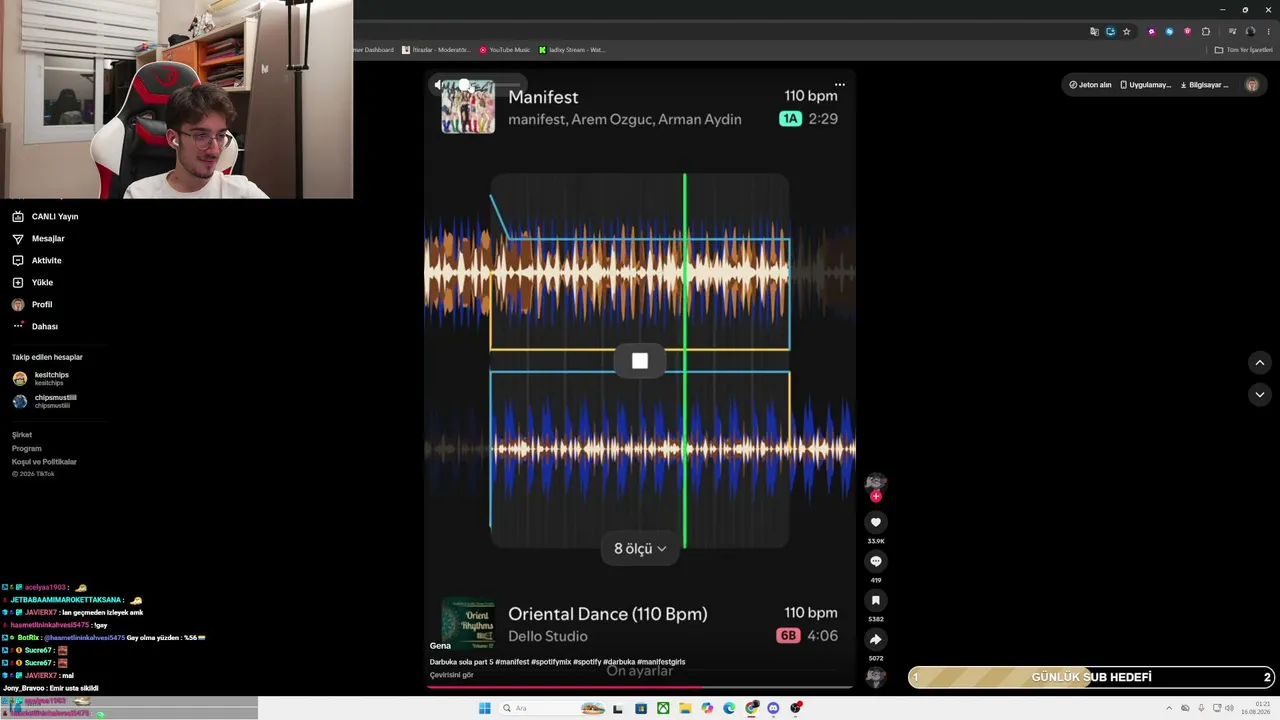
Task: Open the comments bubble icon
Action: point(876,561)
